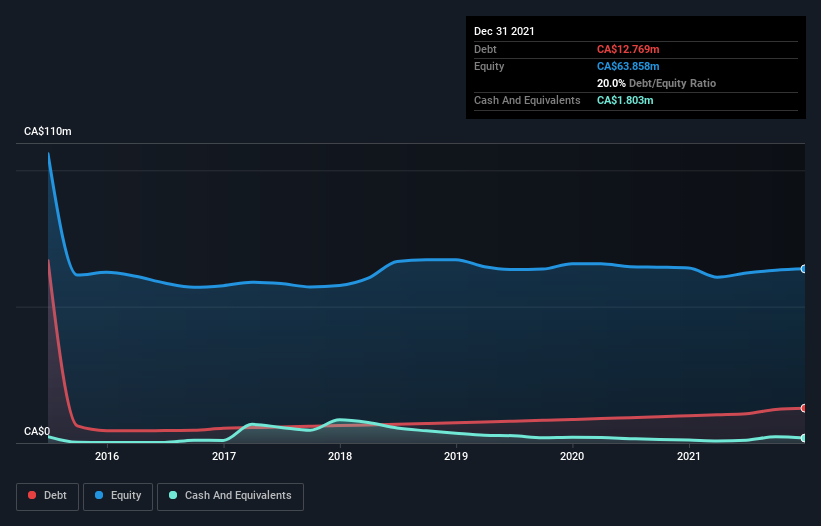Screen dimensions: 821x526
Task: Select the Cash endpoint marker at Dec 2021
Action: coord(804,438)
